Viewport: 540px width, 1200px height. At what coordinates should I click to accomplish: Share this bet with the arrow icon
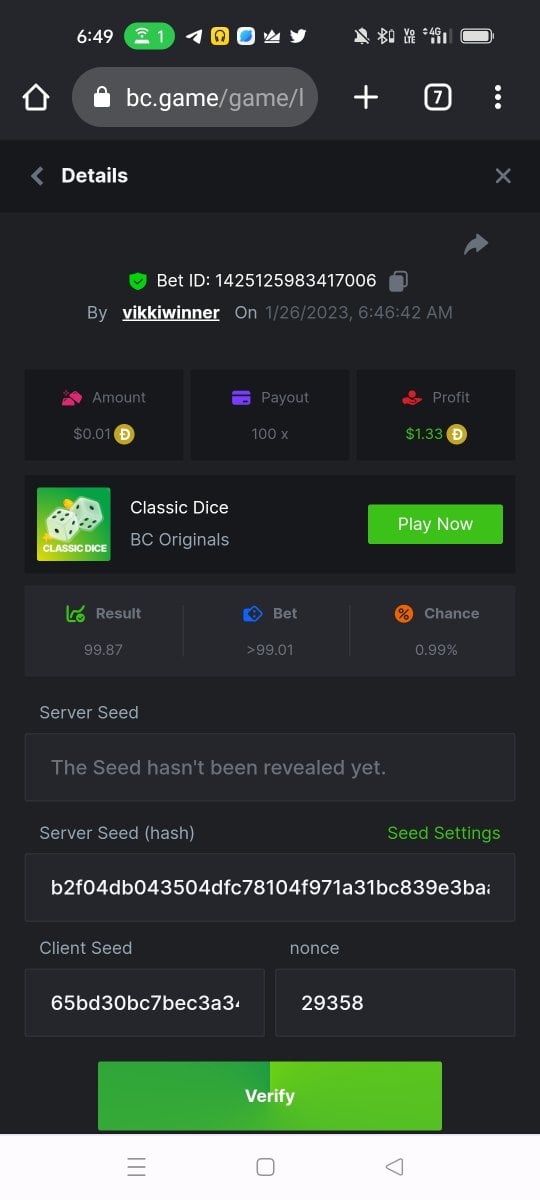pos(476,244)
